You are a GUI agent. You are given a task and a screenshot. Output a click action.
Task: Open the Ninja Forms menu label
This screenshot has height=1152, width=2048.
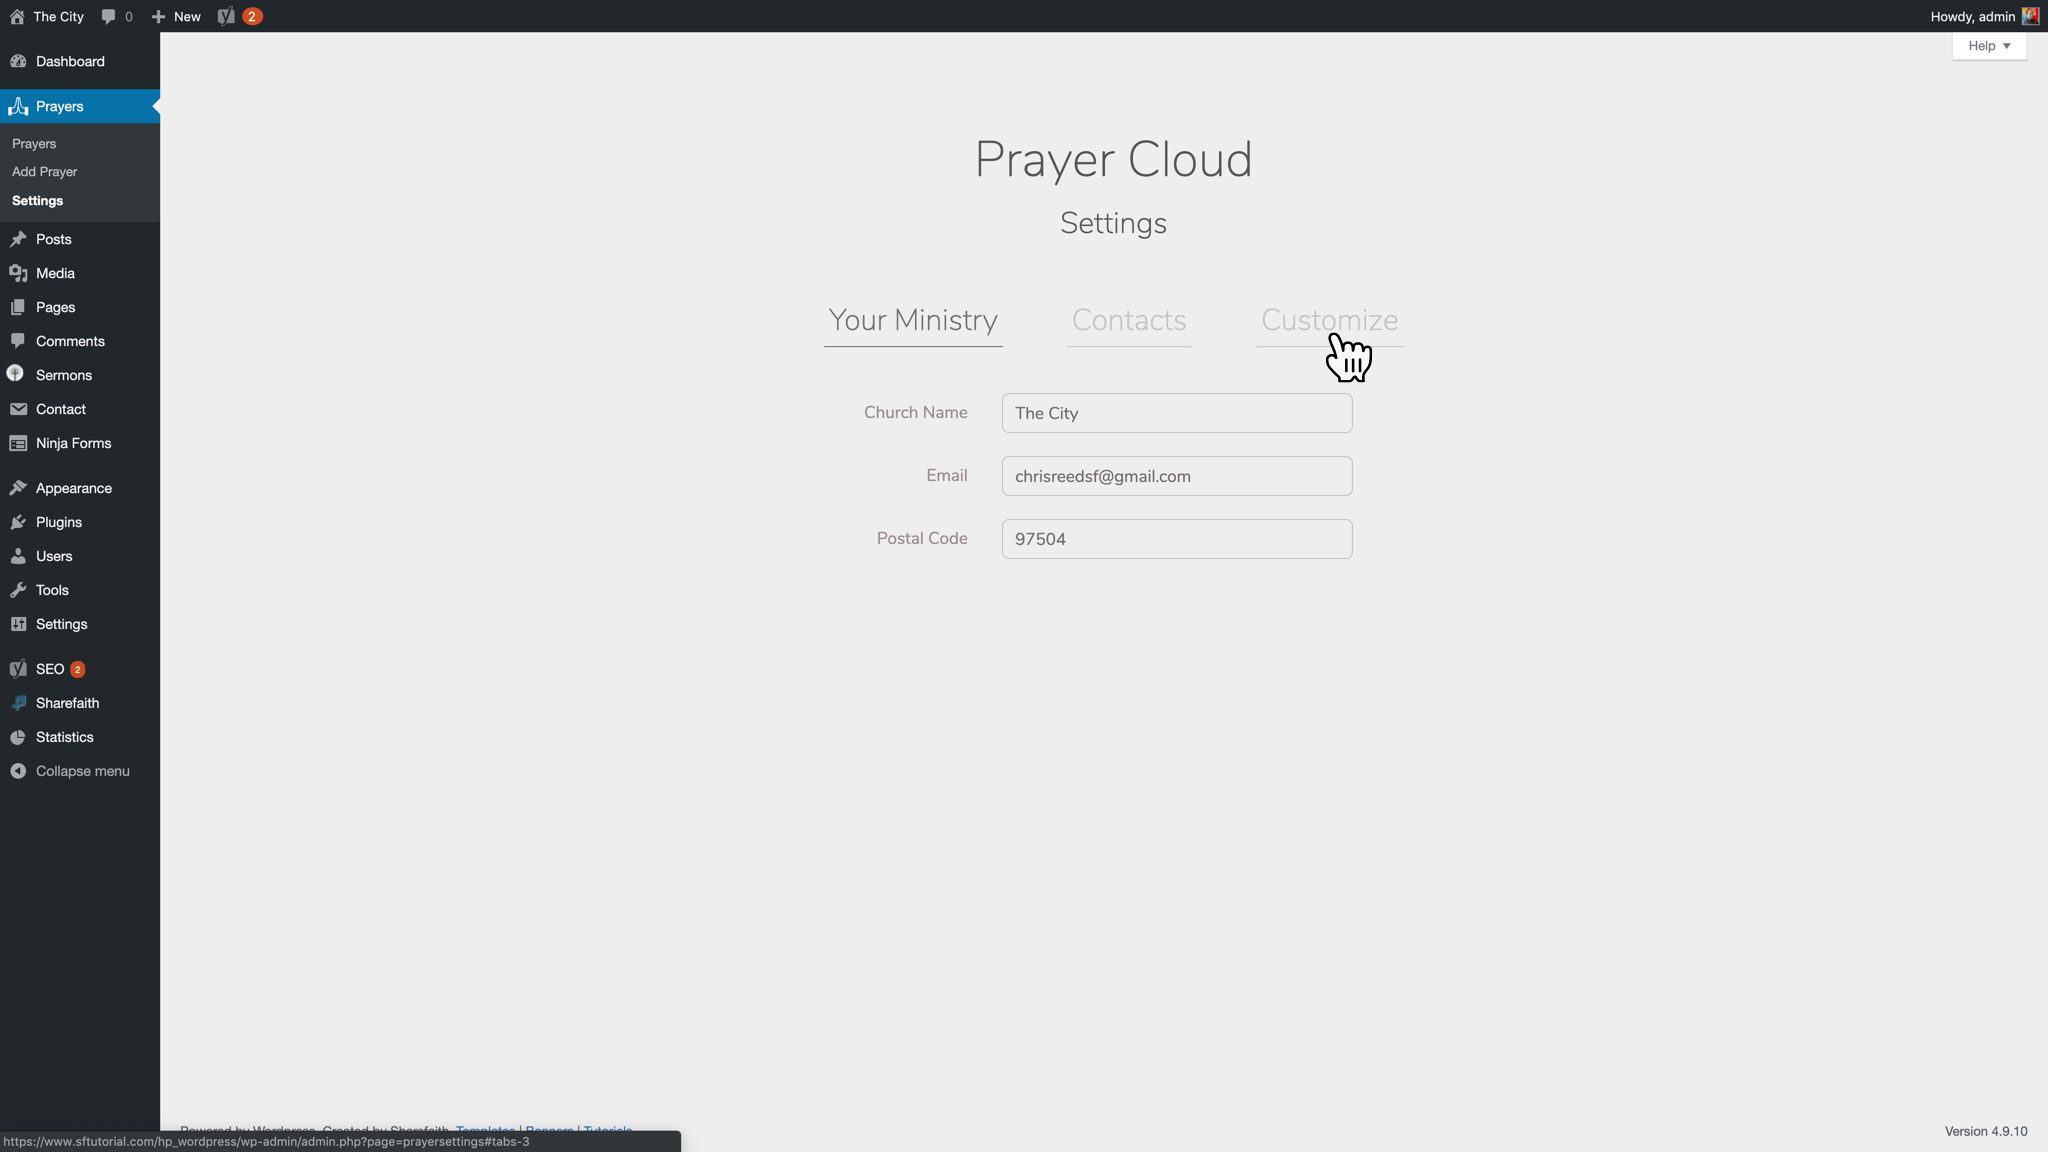coord(73,443)
